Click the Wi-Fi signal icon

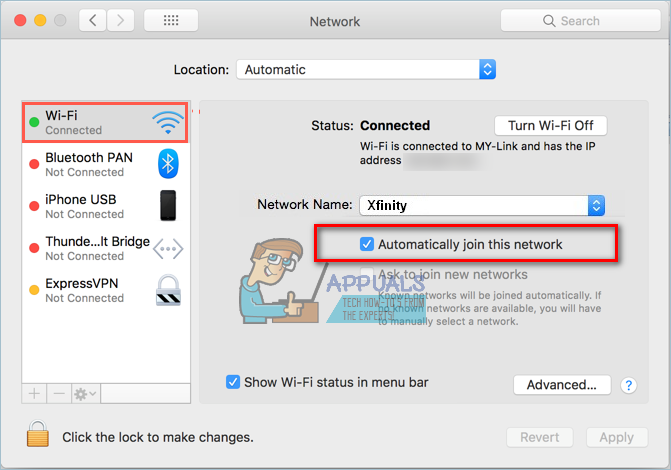point(168,122)
